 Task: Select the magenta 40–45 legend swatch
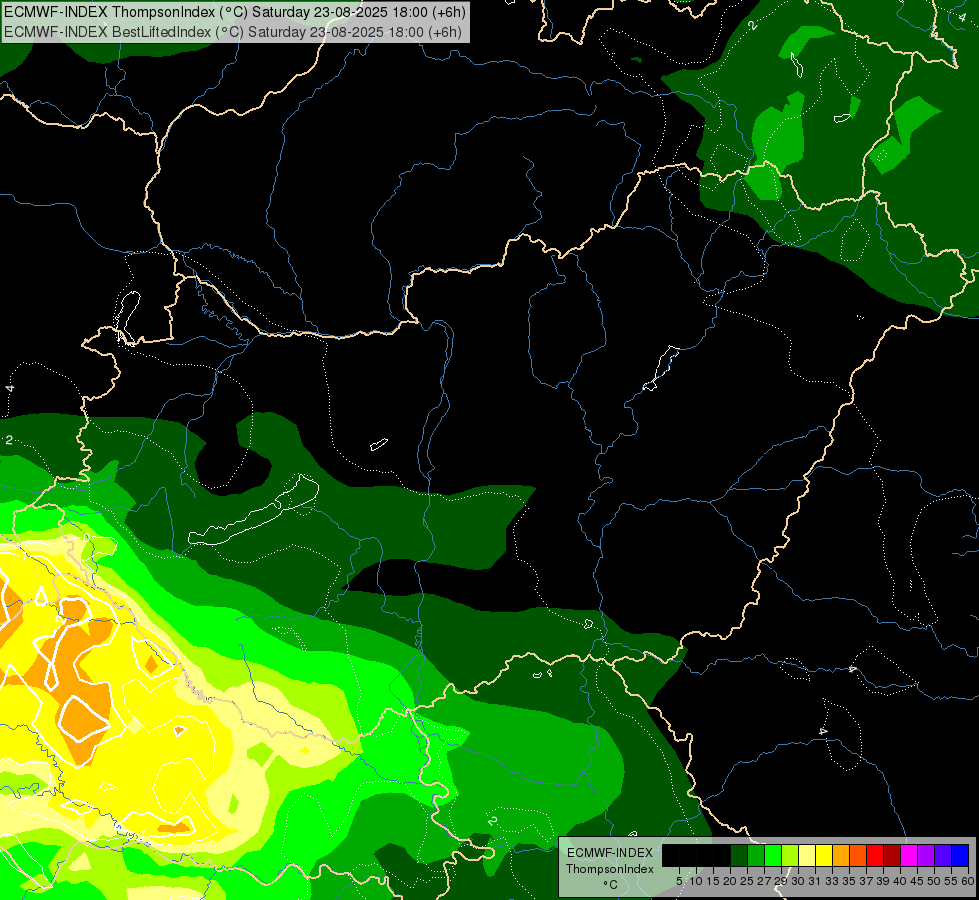909,855
